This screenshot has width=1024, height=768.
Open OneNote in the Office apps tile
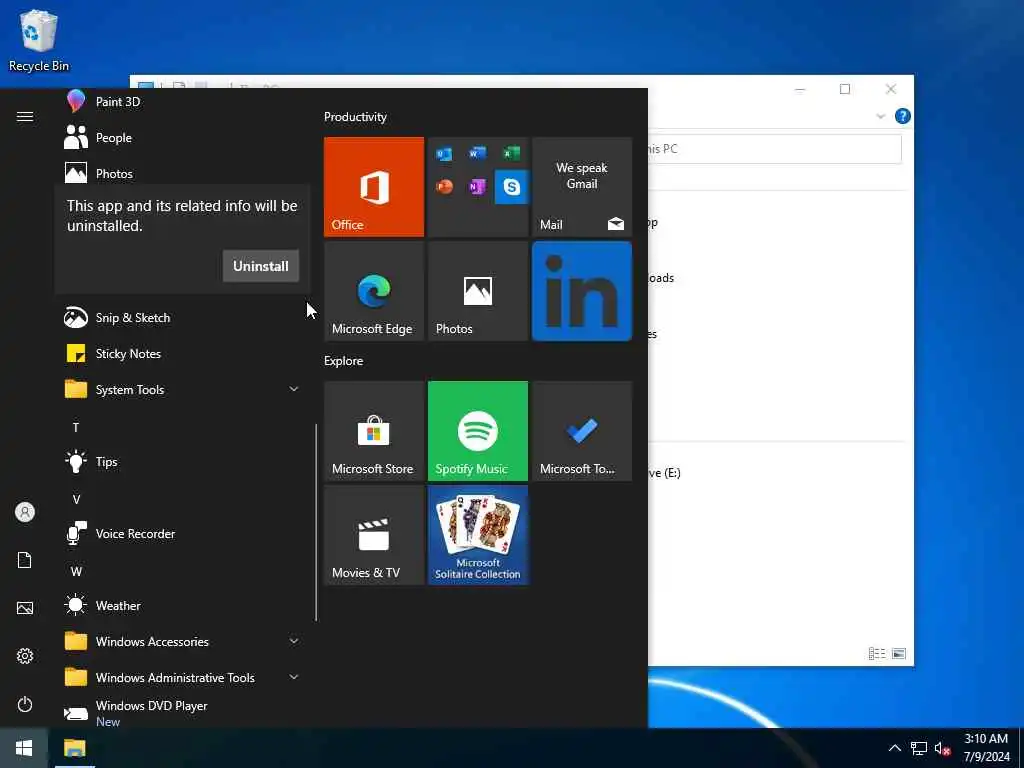tap(477, 187)
